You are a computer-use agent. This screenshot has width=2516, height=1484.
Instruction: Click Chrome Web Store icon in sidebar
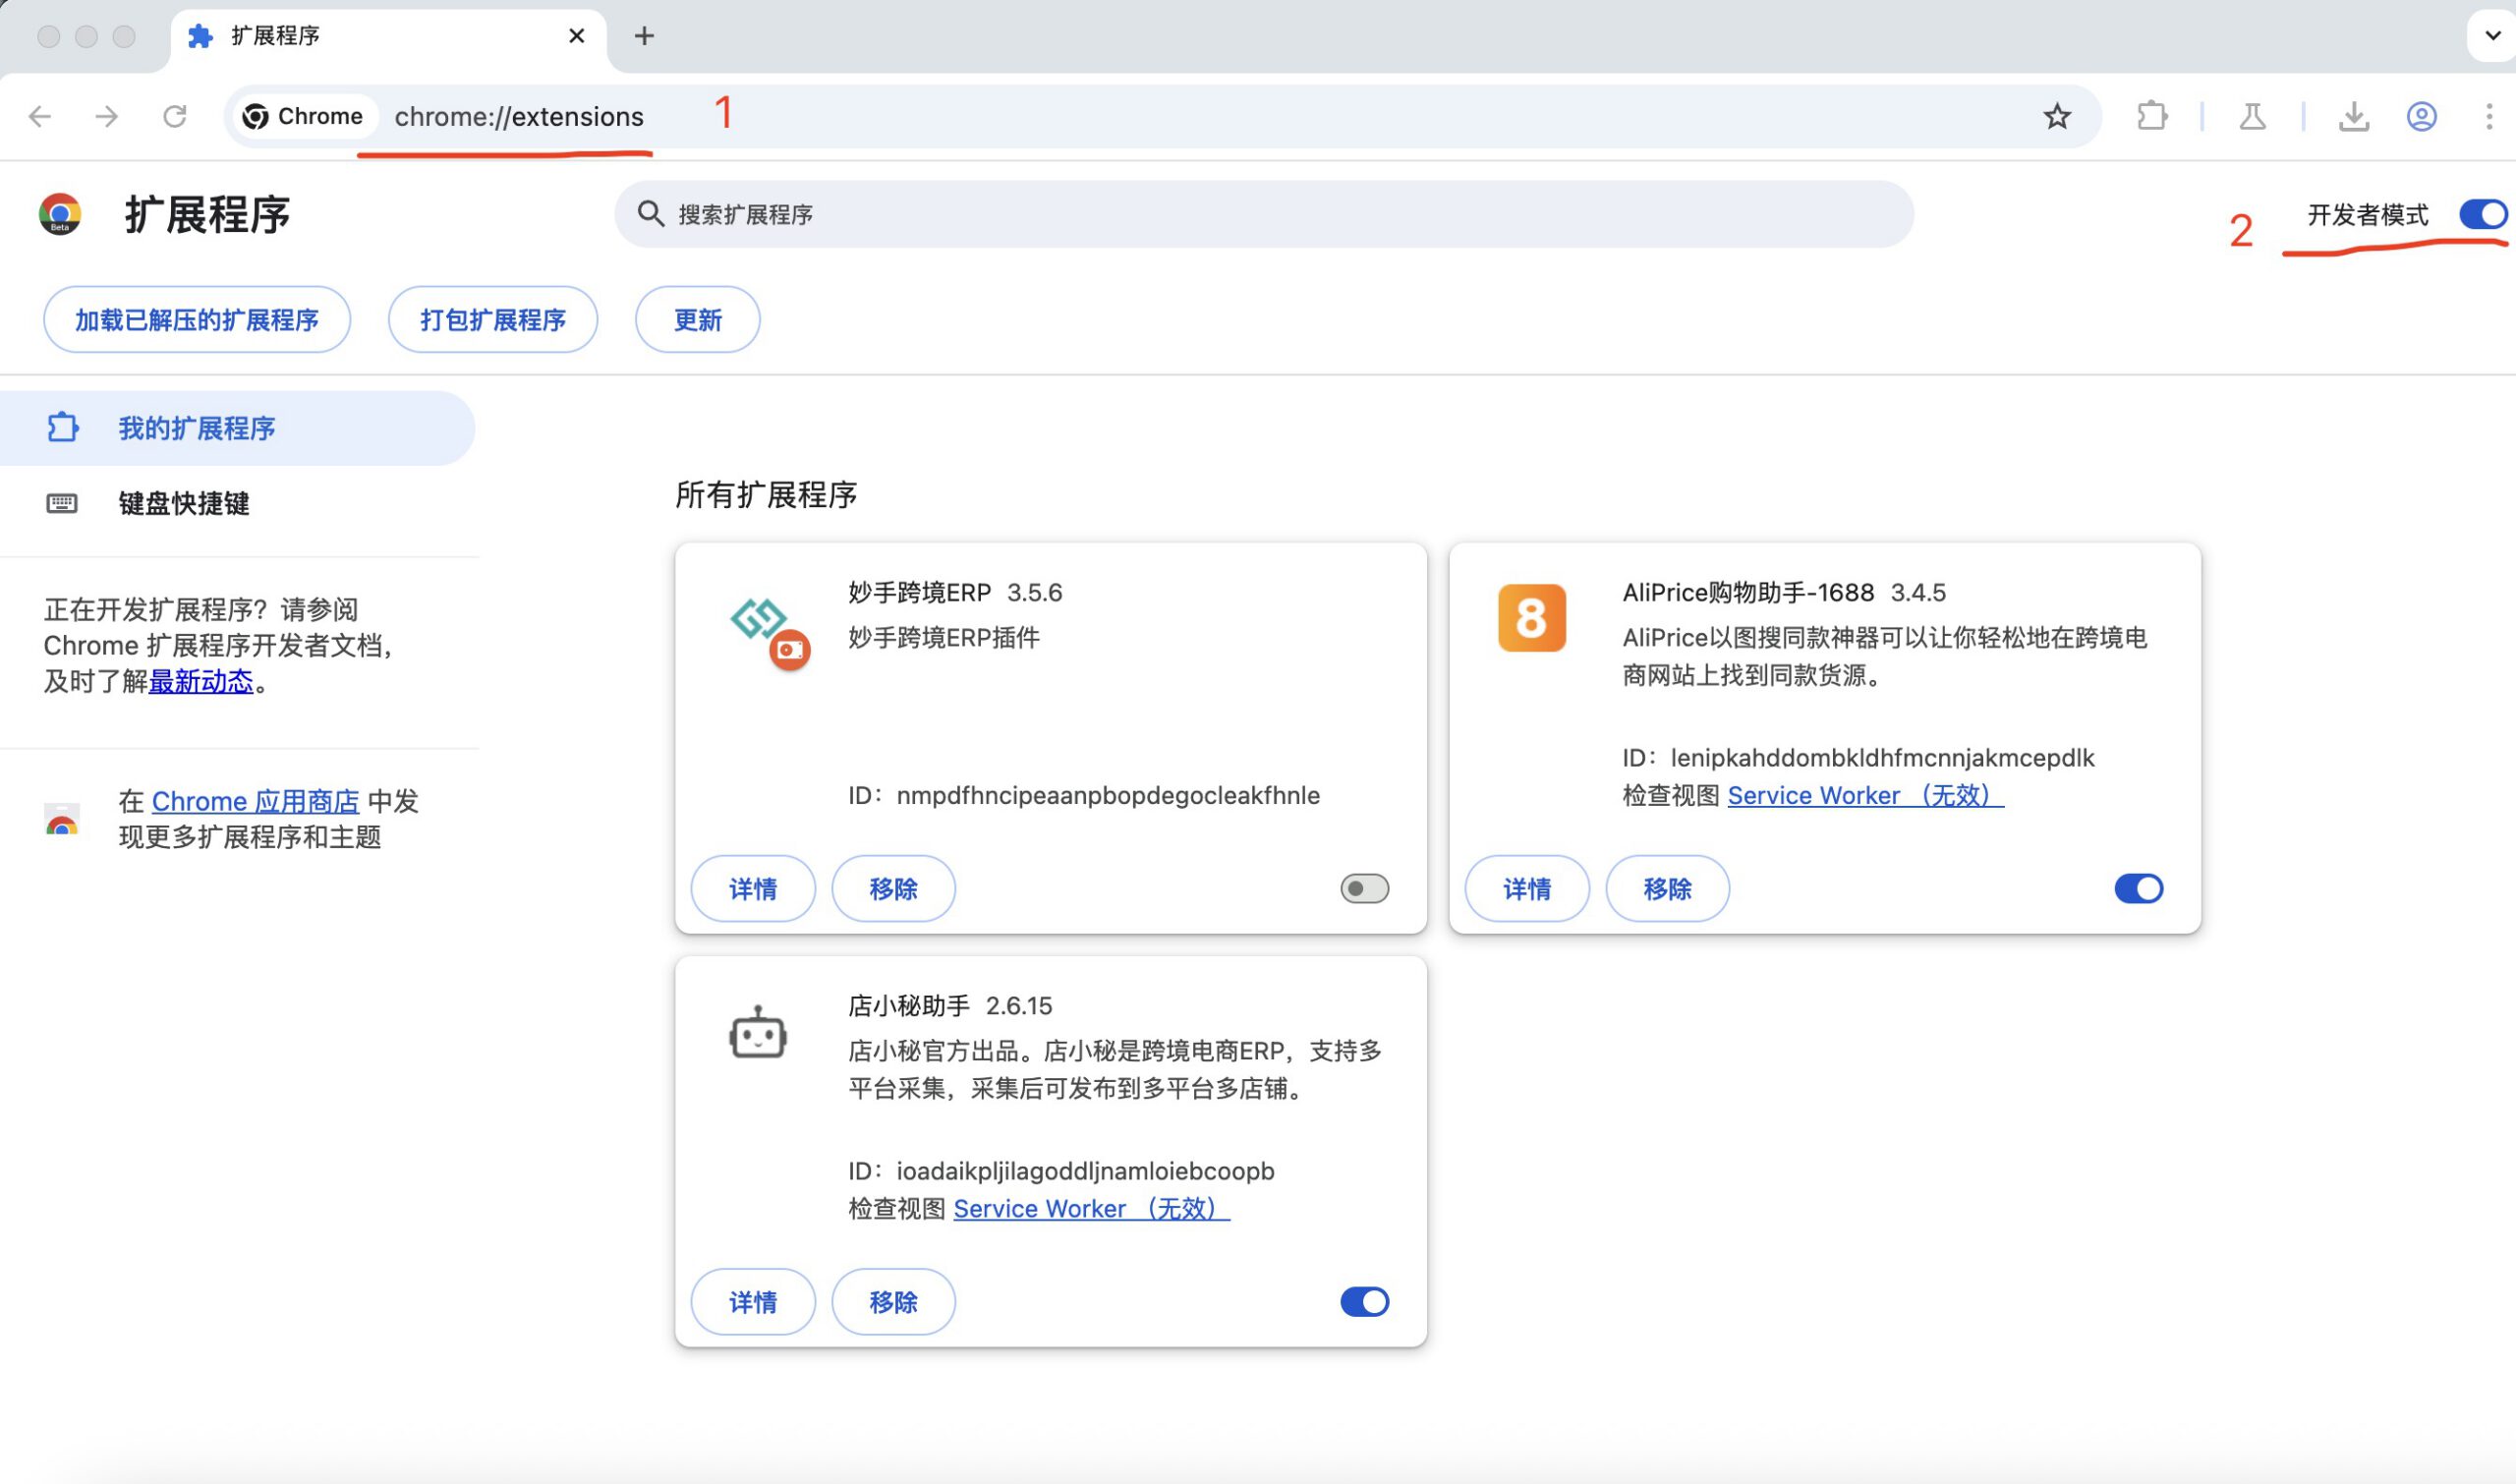[62, 818]
